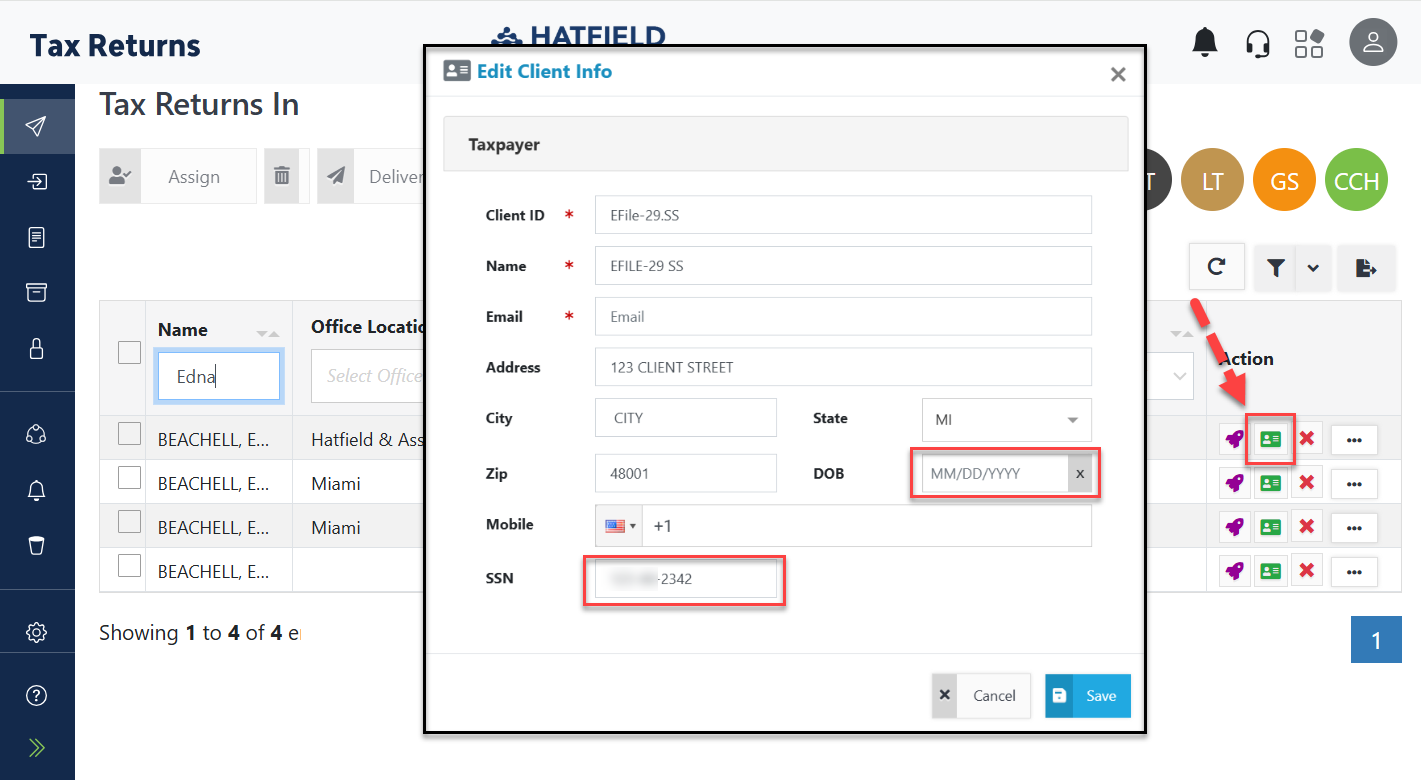Click the refresh grid button
Viewport: 1421px width, 780px height.
coord(1216,267)
